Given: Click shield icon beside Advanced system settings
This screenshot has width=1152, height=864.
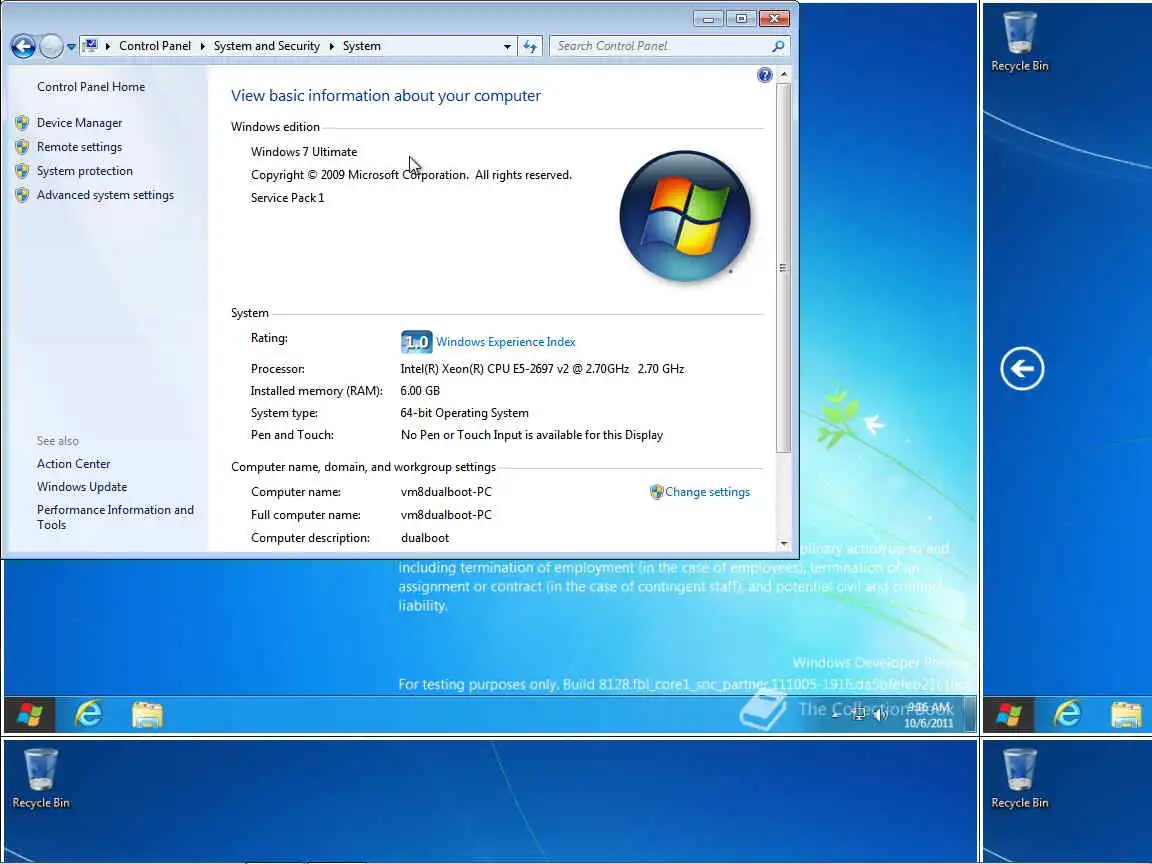Looking at the screenshot, I should [22, 195].
